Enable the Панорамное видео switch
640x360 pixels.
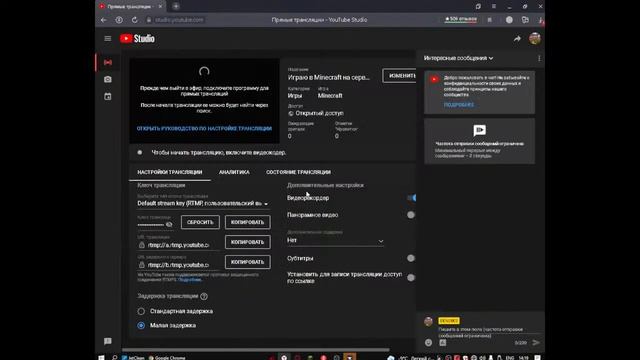point(411,215)
